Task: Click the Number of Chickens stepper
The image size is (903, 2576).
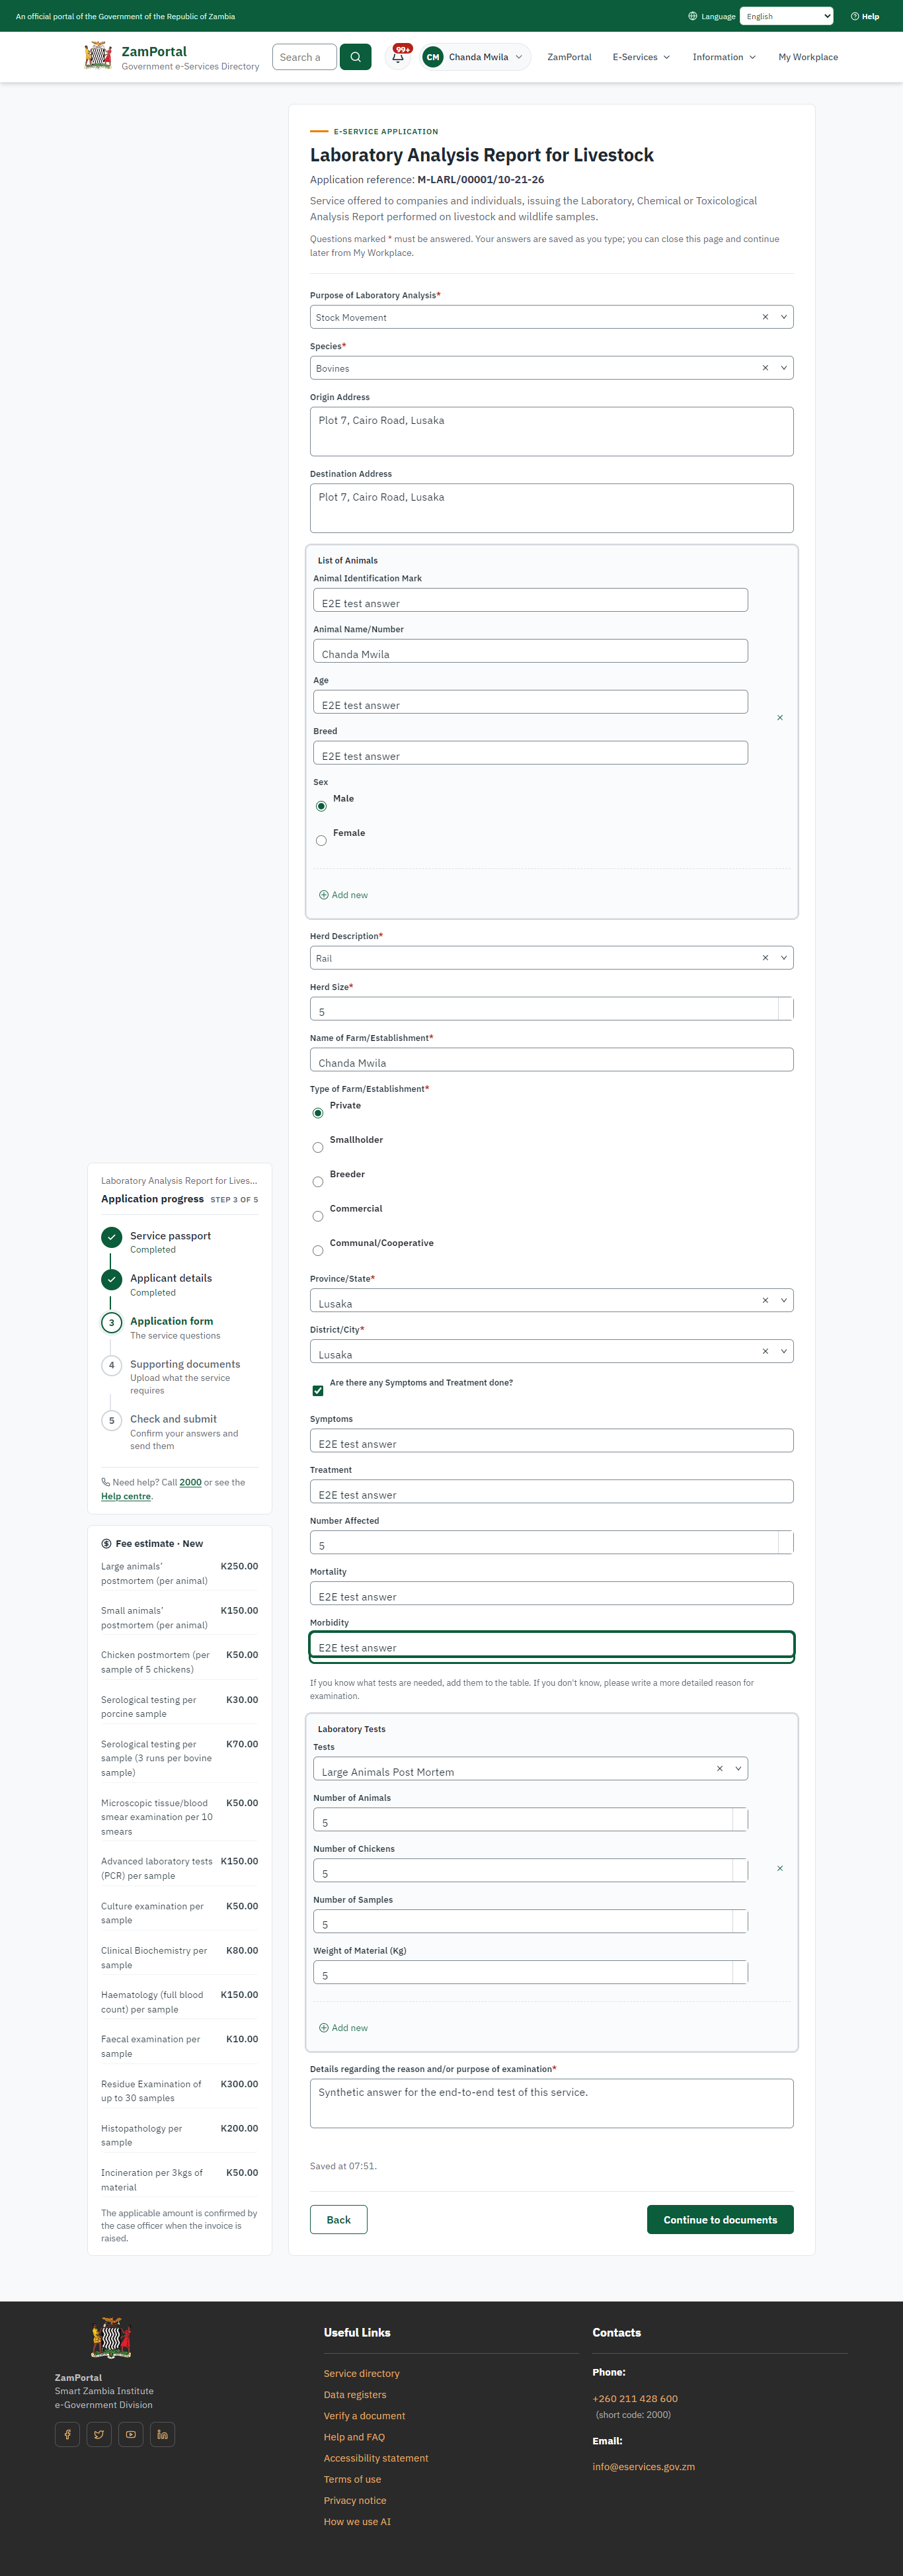Action: (740, 1870)
